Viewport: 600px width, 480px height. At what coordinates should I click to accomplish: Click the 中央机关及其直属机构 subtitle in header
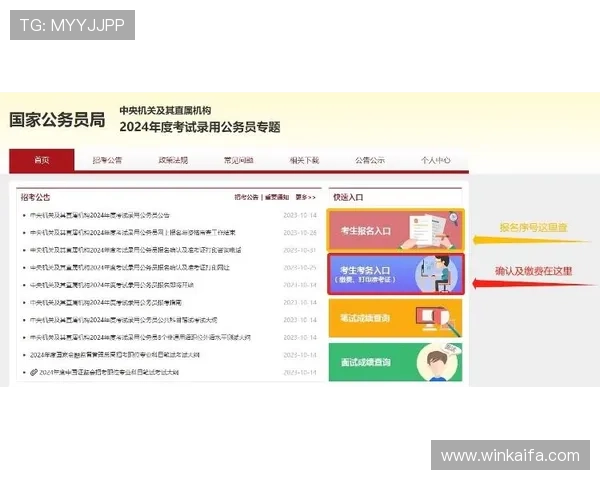[x=165, y=111]
